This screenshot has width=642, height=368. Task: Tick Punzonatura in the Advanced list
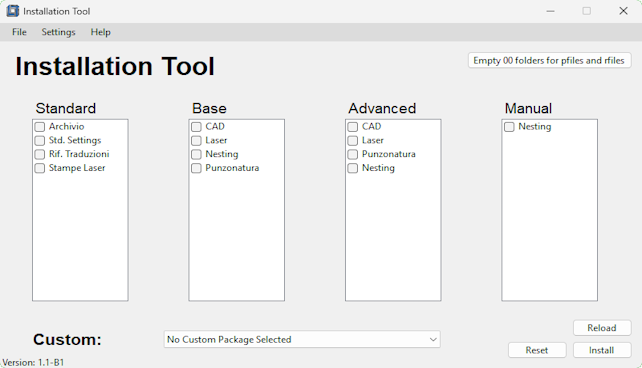(353, 154)
